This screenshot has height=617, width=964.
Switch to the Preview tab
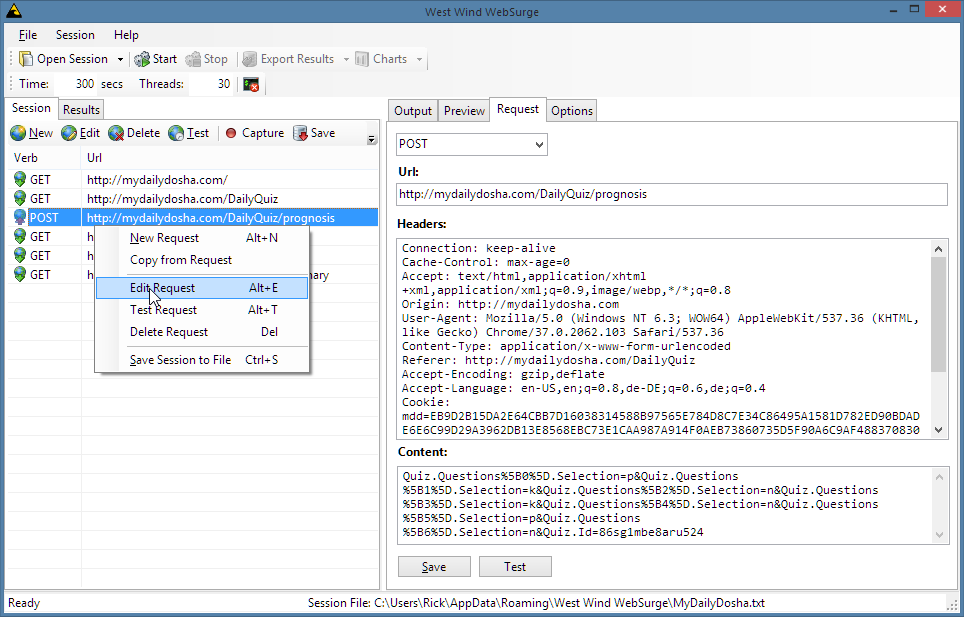pos(464,111)
